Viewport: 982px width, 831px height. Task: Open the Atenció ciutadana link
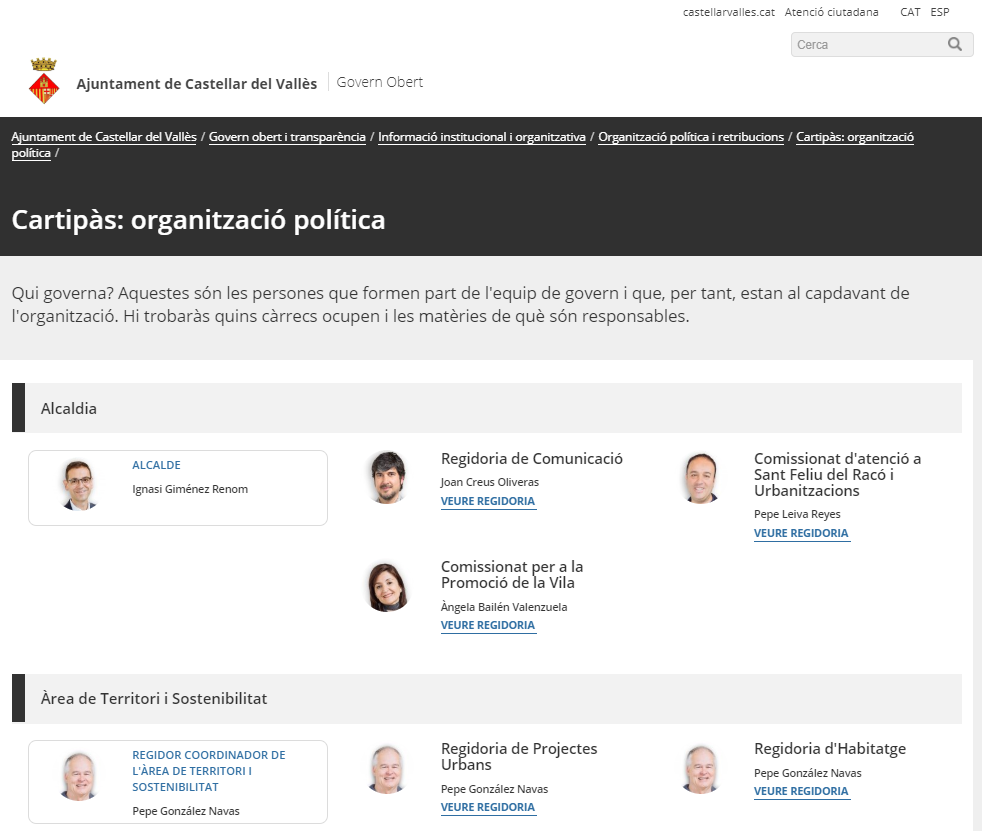[x=831, y=12]
